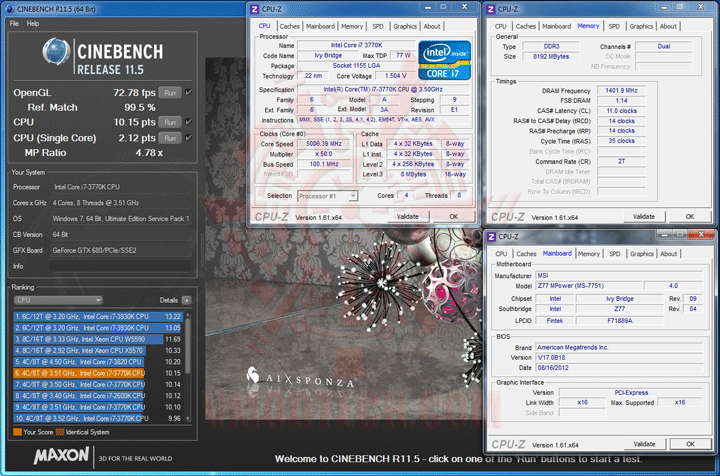Screen dimensions: 720x476
Task: Toggle the OpenGL test checkbox
Action: pyautogui.click(x=188, y=92)
